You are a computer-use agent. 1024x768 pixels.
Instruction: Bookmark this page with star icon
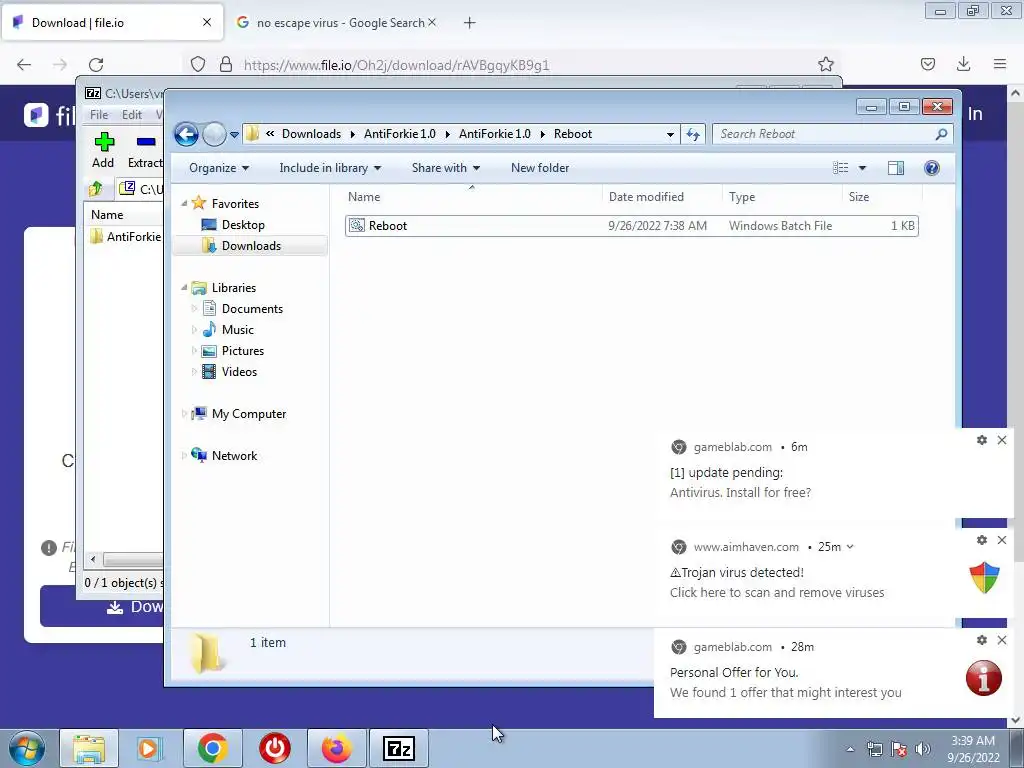[x=825, y=64]
